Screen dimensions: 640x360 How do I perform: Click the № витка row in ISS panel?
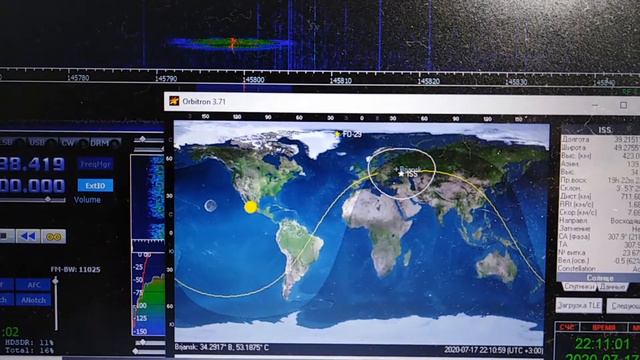click(x=600, y=252)
